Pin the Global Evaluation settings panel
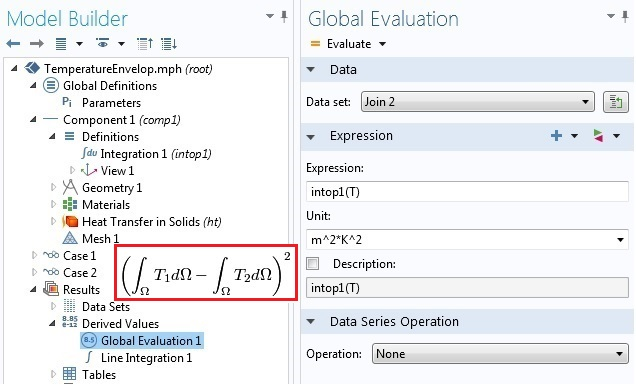Image resolution: width=636 pixels, height=386 pixels. 625,17
